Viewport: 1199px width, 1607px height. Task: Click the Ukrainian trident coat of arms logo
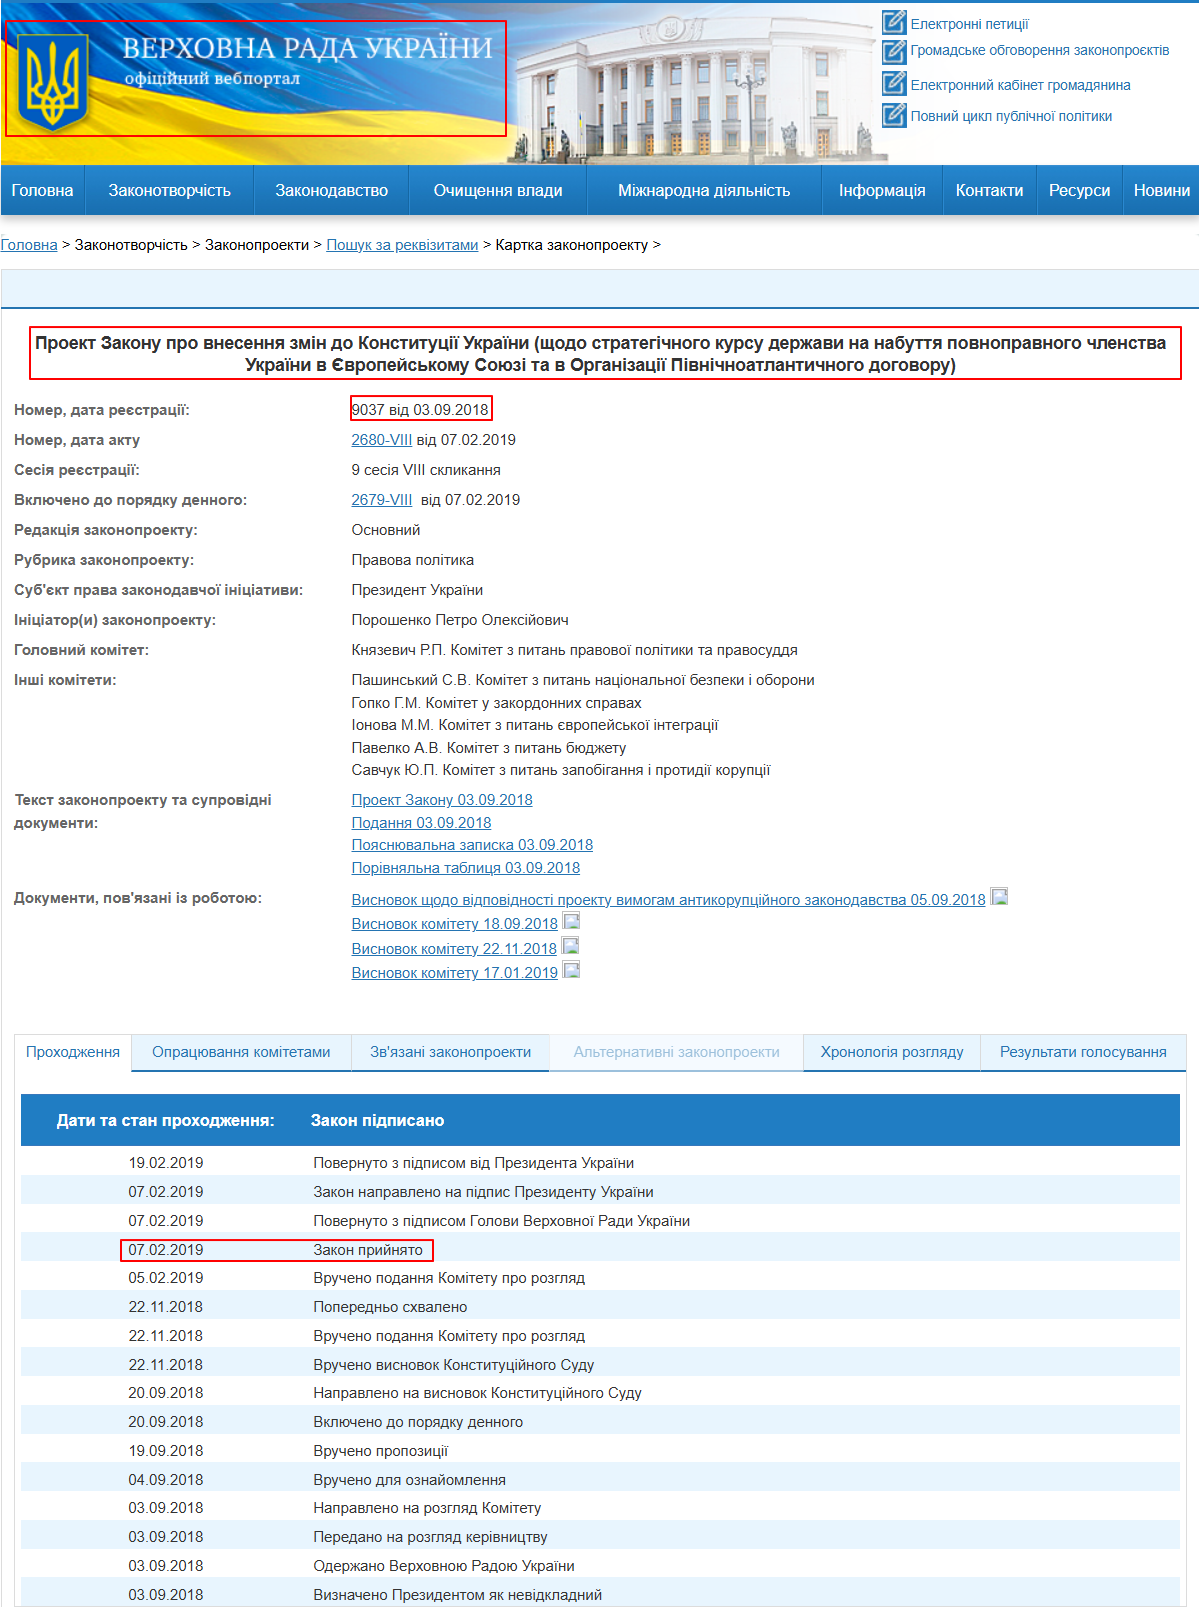(53, 82)
